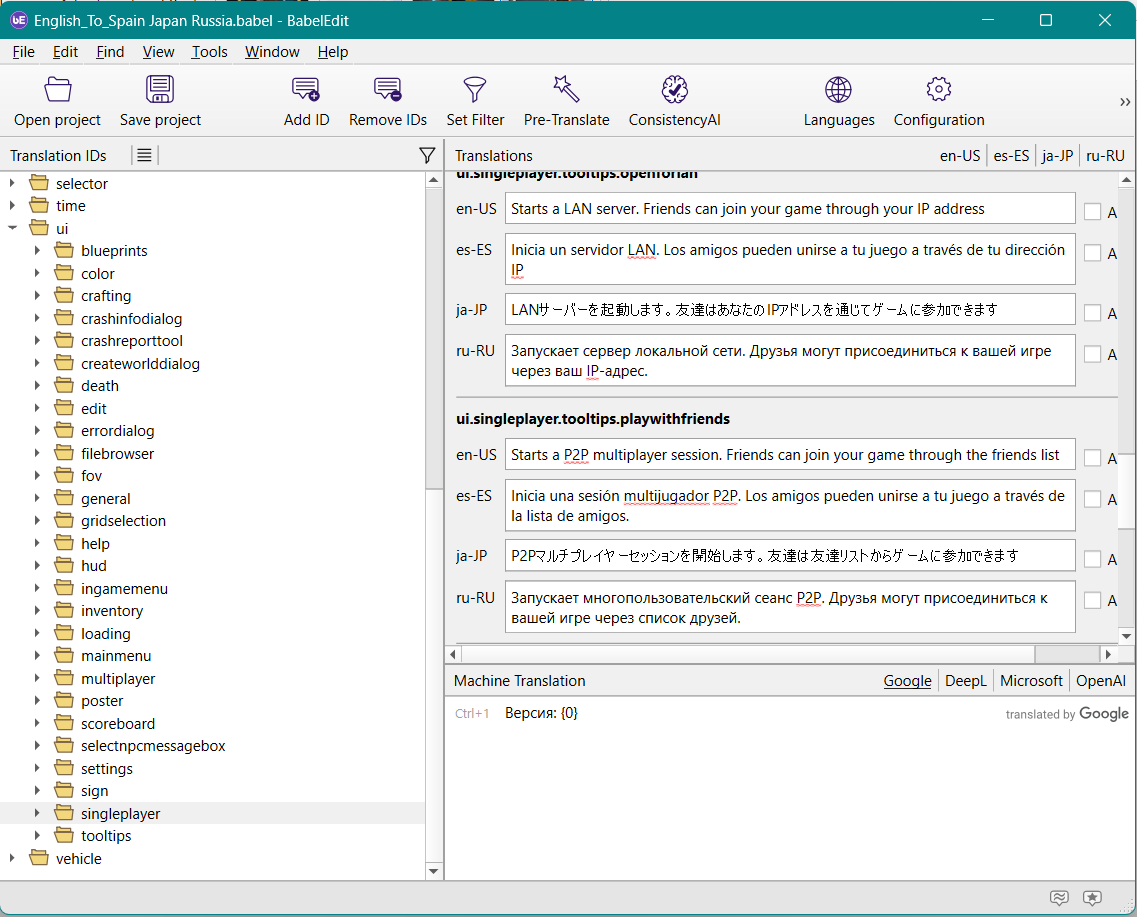Image resolution: width=1137 pixels, height=917 pixels.
Task: Open the Set Filter funnel tool
Action: coord(475,90)
